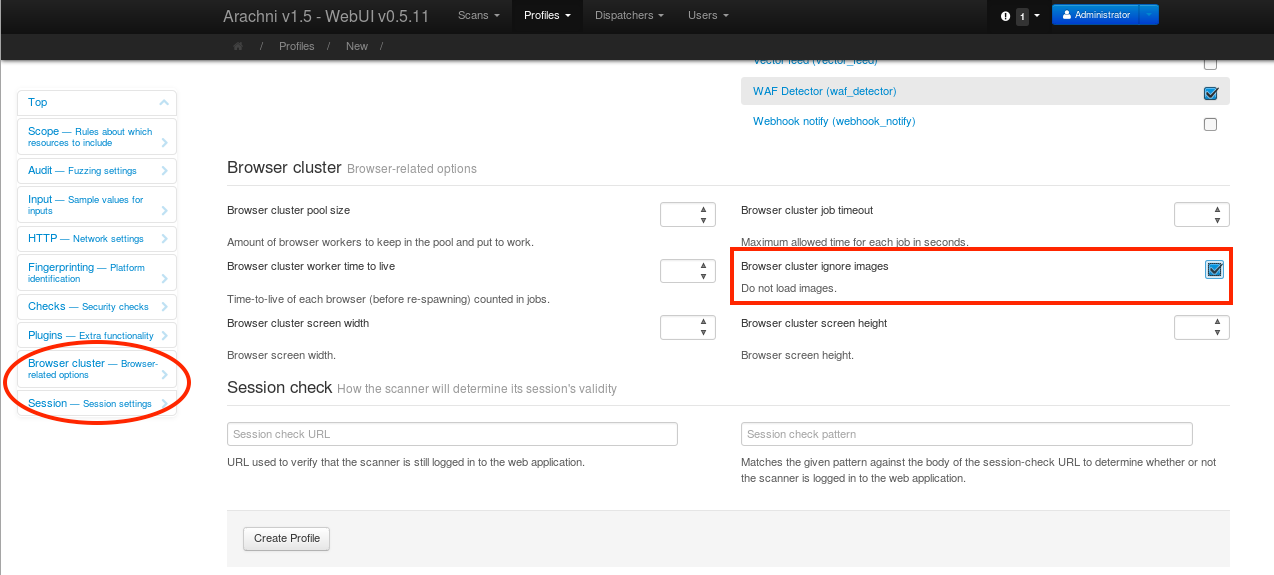Toggle the Vector feed plugin checkbox
The height and width of the screenshot is (575, 1274).
pyautogui.click(x=1210, y=64)
